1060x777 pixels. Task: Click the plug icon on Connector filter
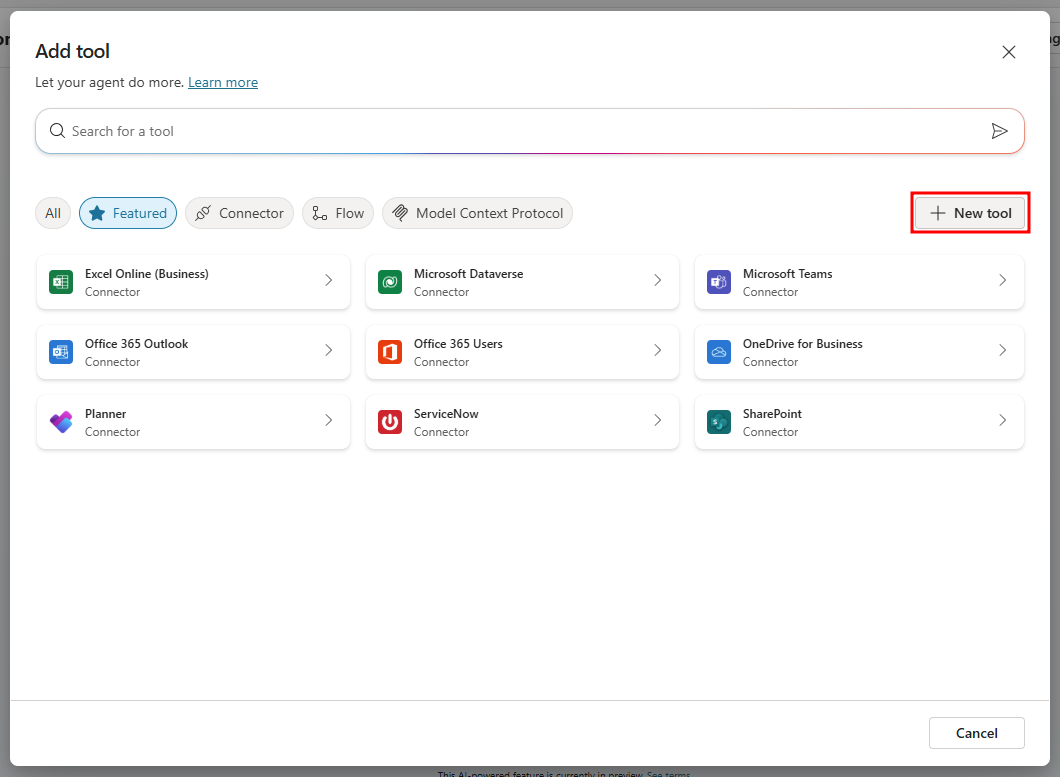point(203,213)
